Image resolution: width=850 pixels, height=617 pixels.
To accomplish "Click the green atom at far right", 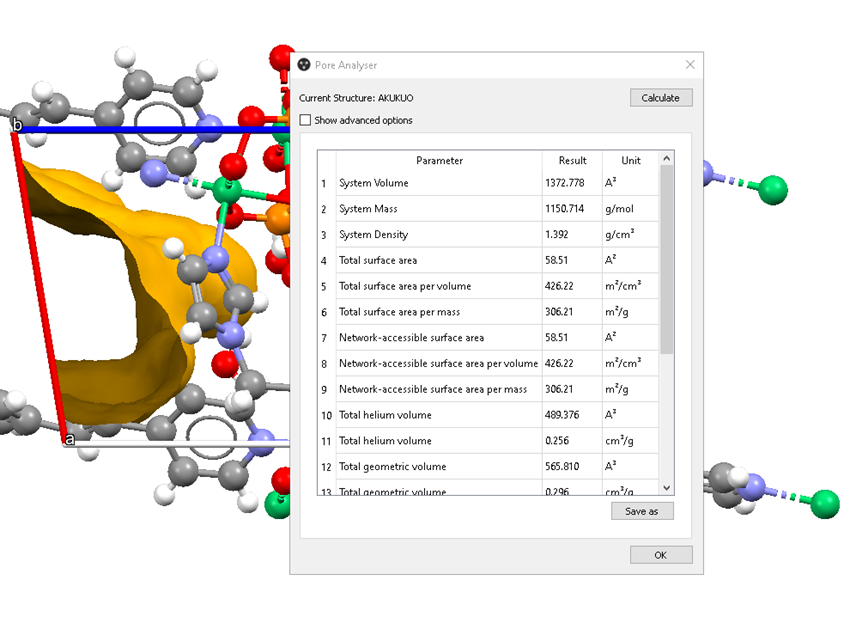I will tap(772, 188).
